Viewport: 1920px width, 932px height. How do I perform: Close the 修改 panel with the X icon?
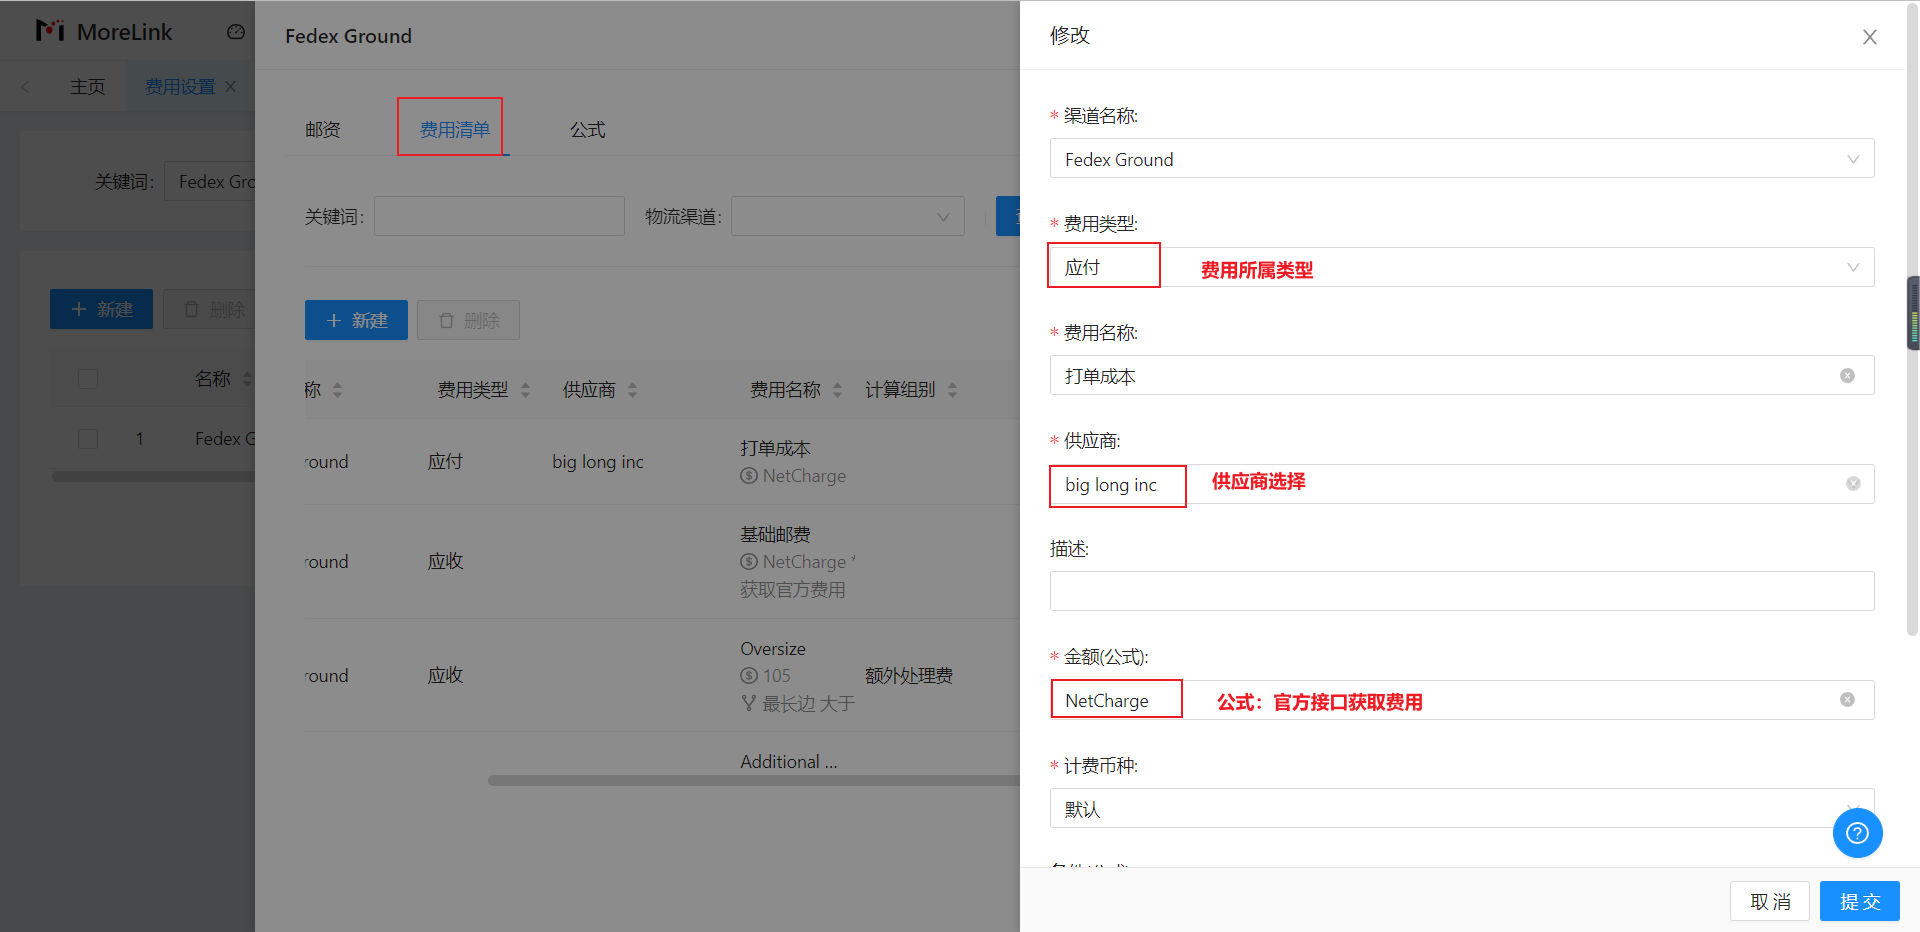click(x=1869, y=37)
